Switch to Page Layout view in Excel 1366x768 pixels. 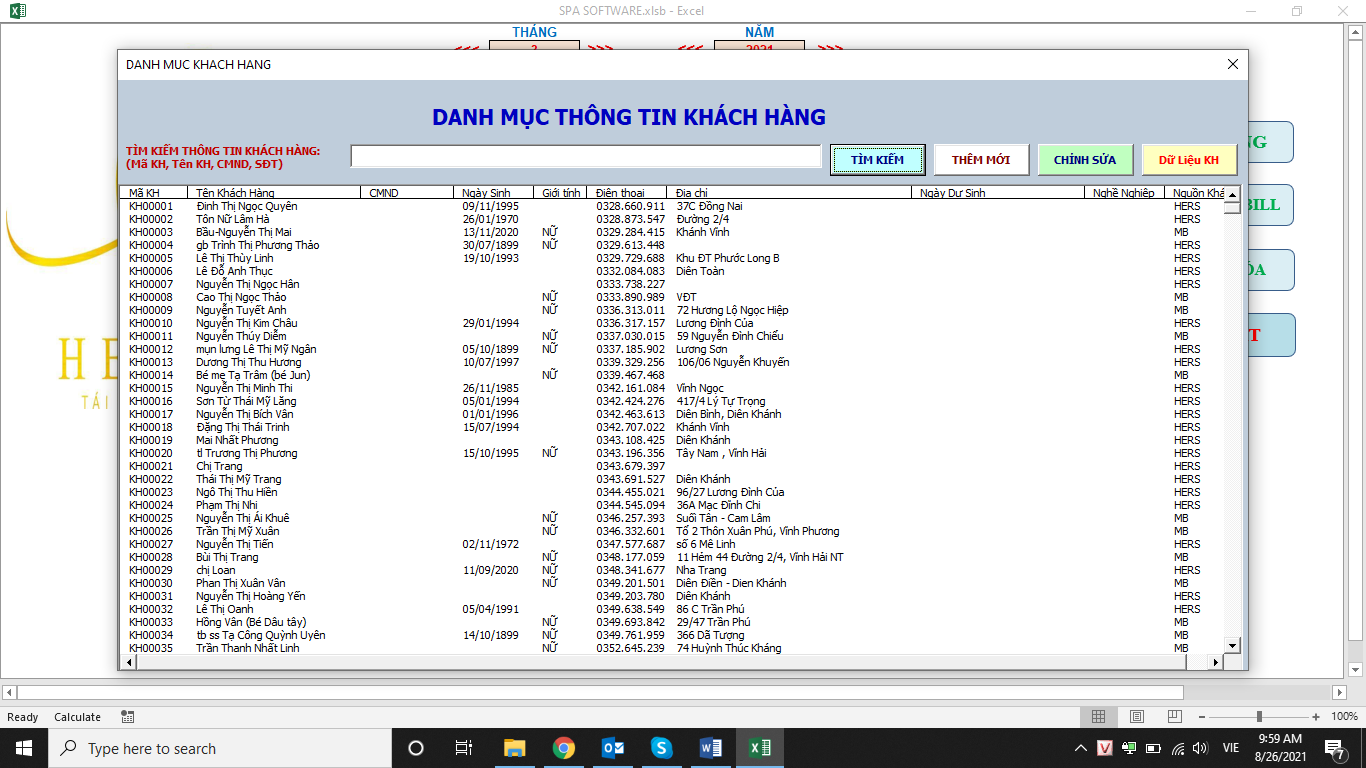(1137, 717)
